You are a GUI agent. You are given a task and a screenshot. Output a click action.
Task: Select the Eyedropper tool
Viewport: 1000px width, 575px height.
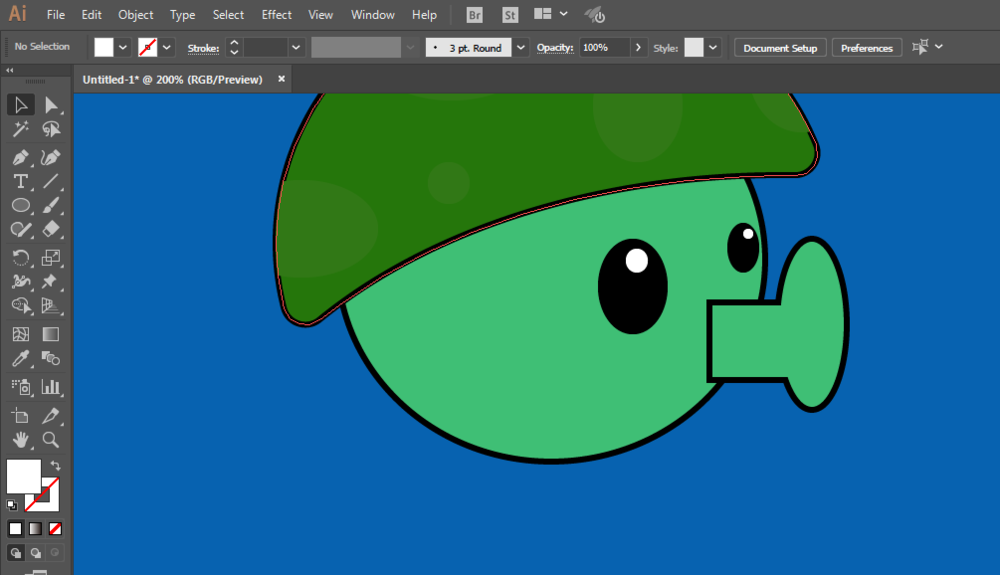20,359
